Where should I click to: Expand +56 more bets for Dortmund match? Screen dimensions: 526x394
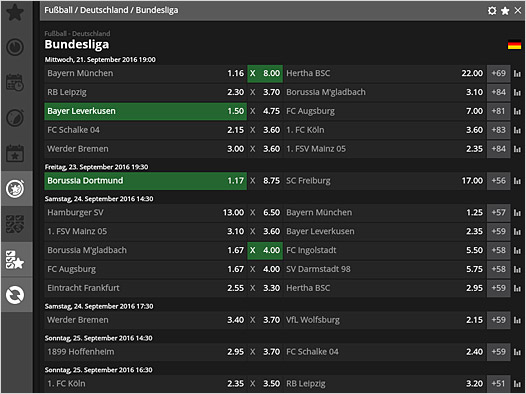498,181
